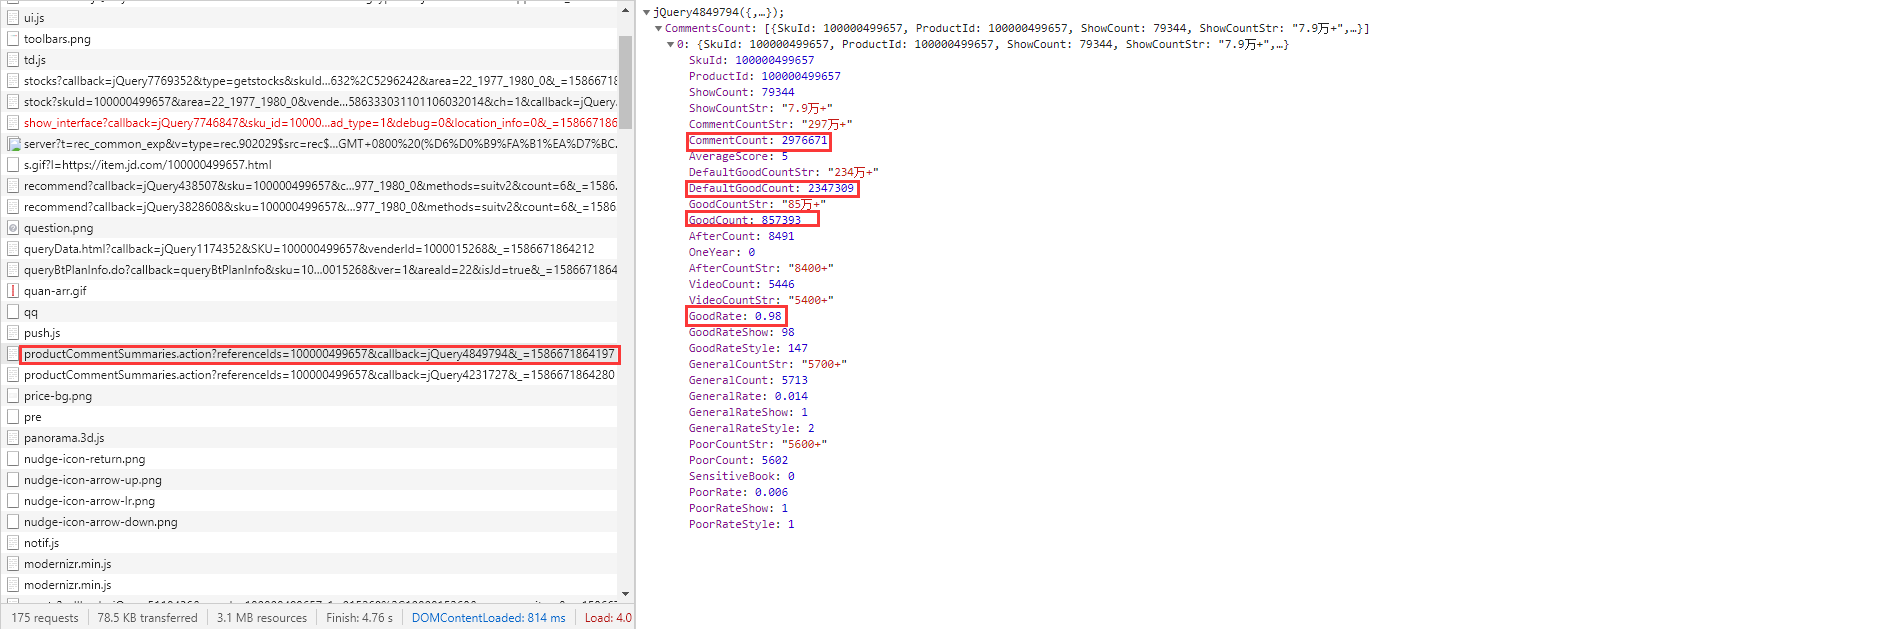Click the Finish: 4.76 s status entry
The width and height of the screenshot is (1892, 629).
point(359,618)
